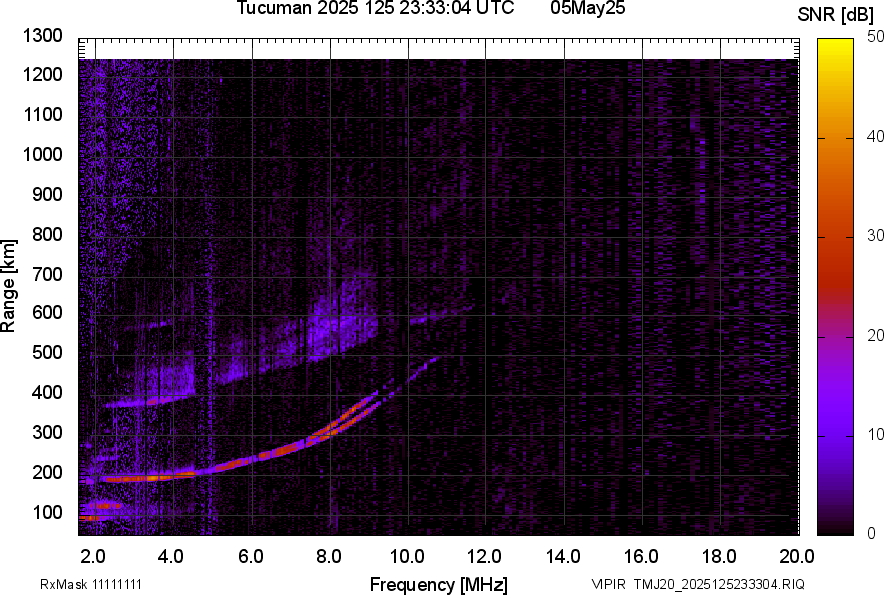
Task: Click the 0 value on the SNR colorbar
Action: pos(872,532)
